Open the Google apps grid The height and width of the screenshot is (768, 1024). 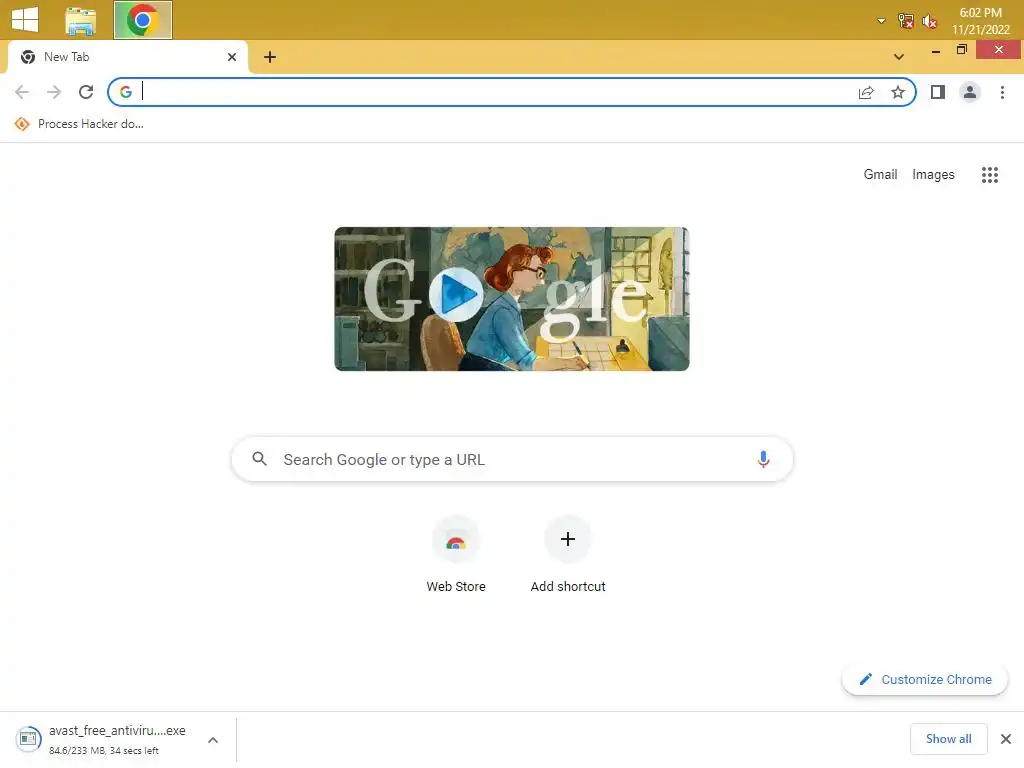tap(989, 174)
